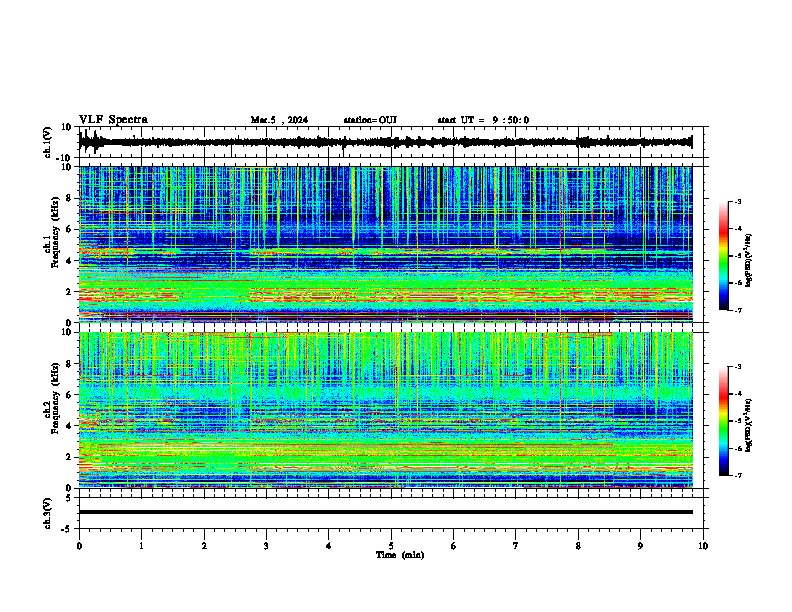The width and height of the screenshot is (792, 612).
Task: Click the "VLF Spectra" title
Action: click(113, 119)
